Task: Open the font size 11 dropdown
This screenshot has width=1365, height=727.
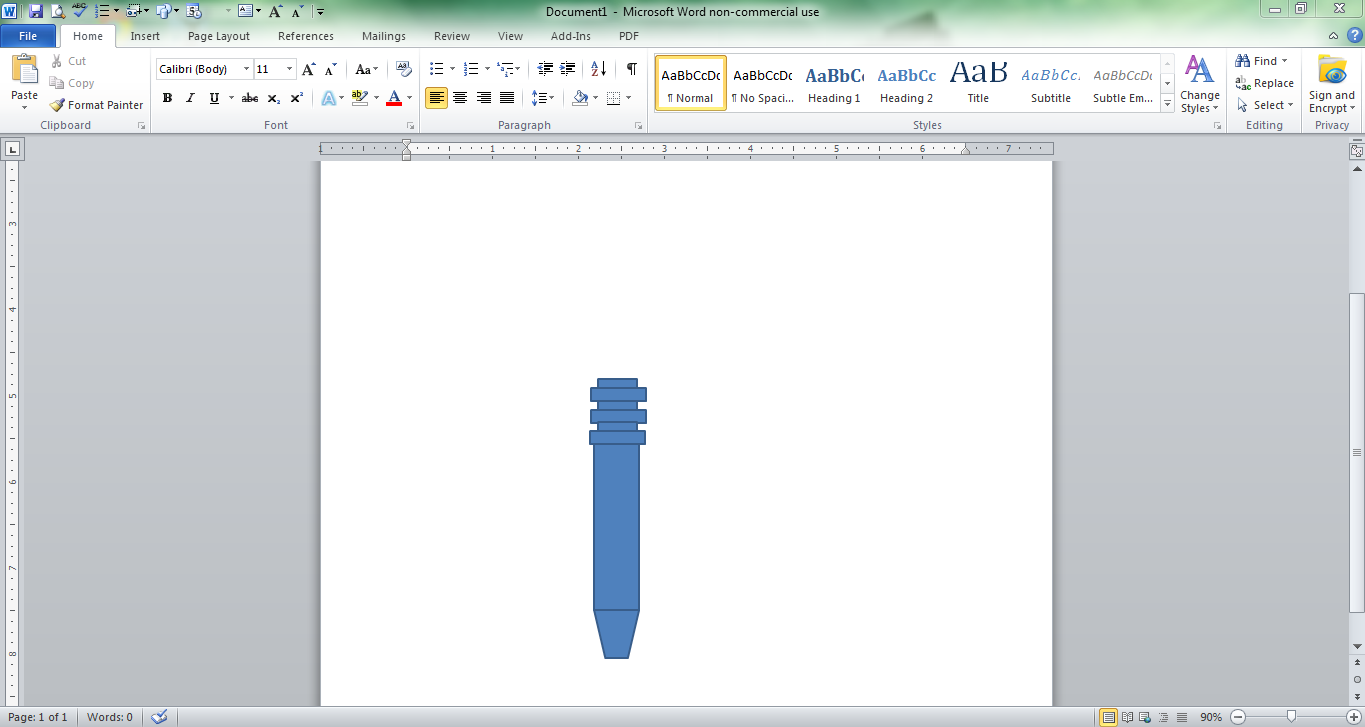Action: click(290, 69)
